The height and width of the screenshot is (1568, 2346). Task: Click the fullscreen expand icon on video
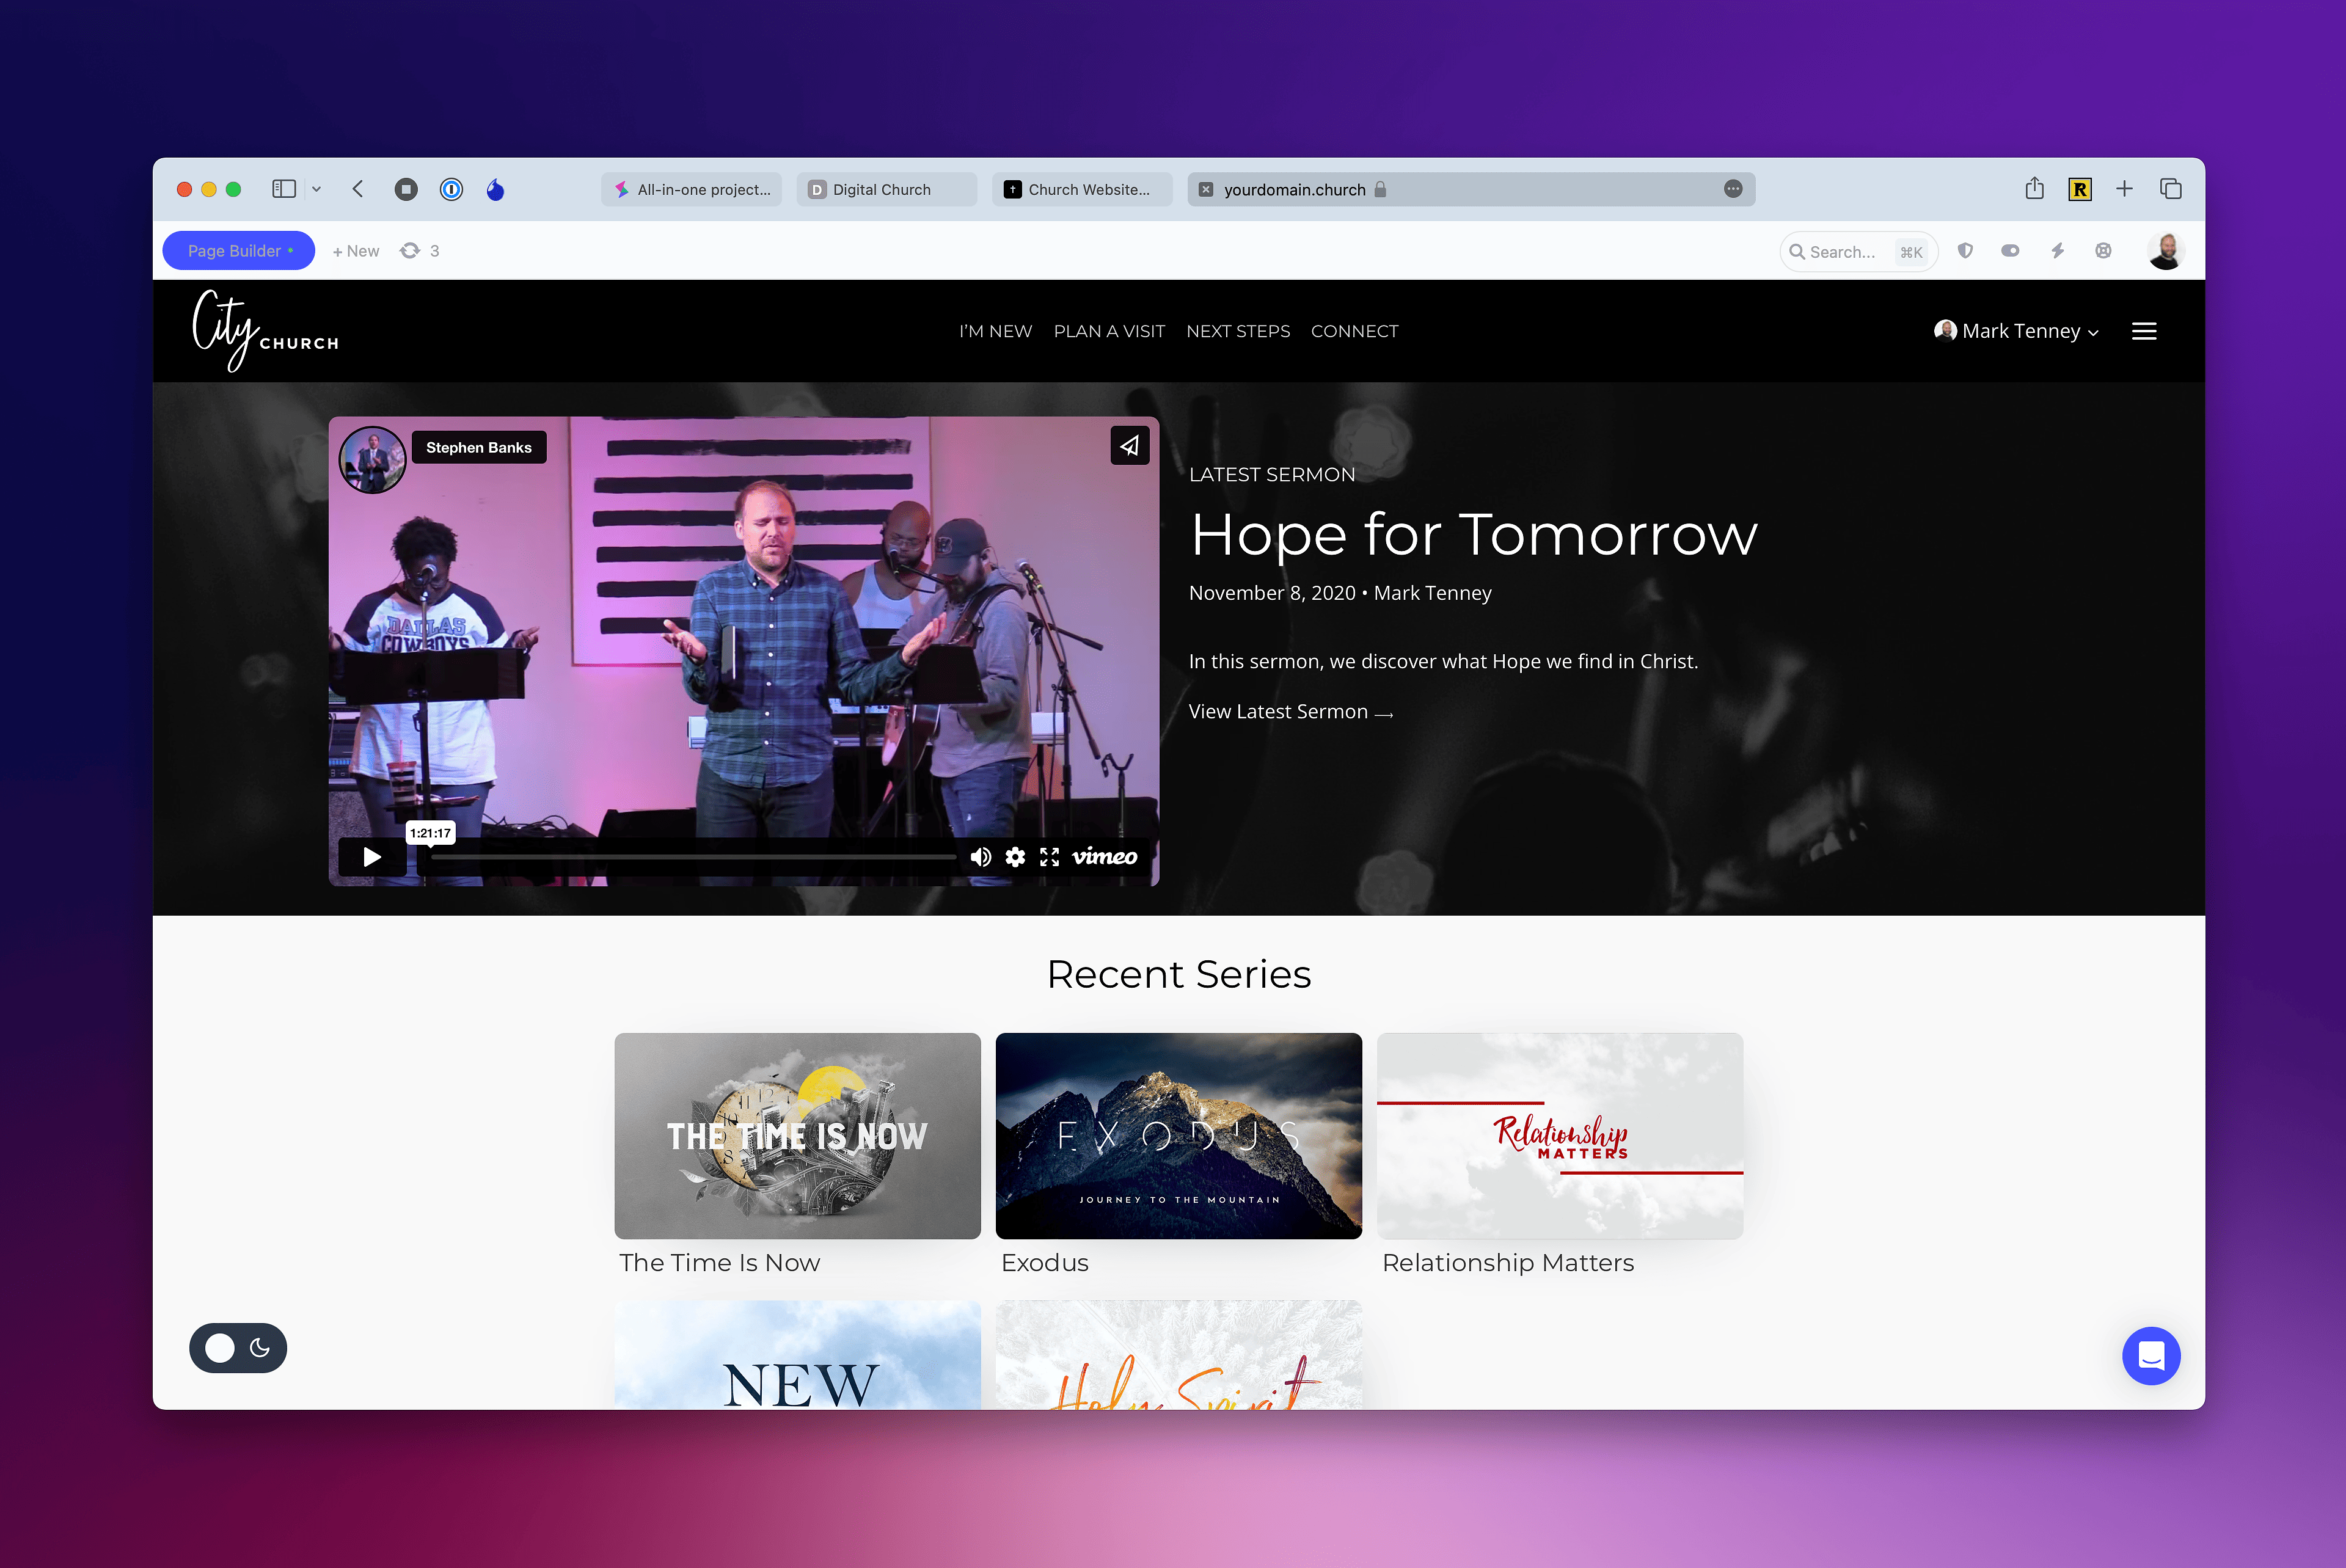[x=1050, y=856]
